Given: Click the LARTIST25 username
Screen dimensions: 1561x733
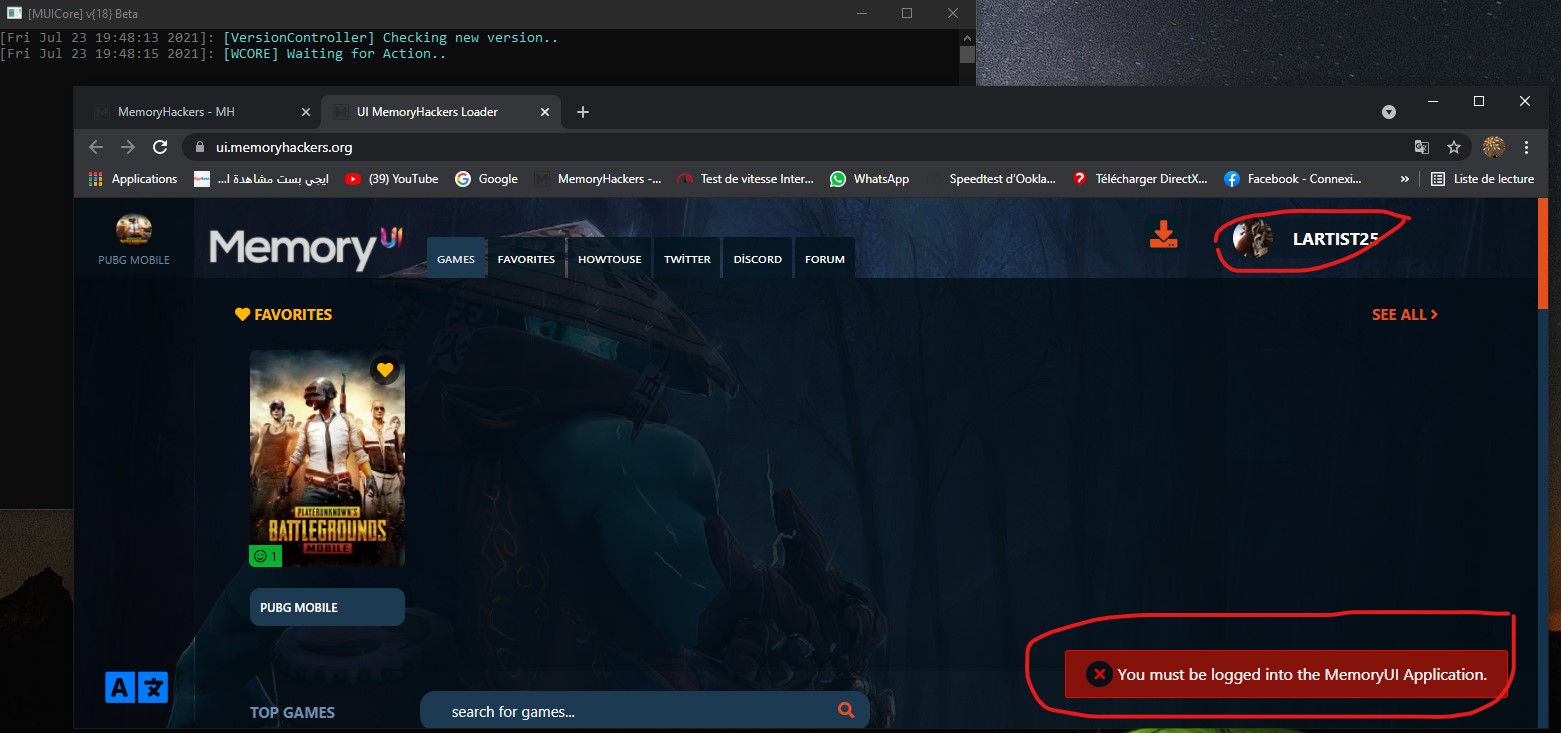Looking at the screenshot, I should point(1336,239).
